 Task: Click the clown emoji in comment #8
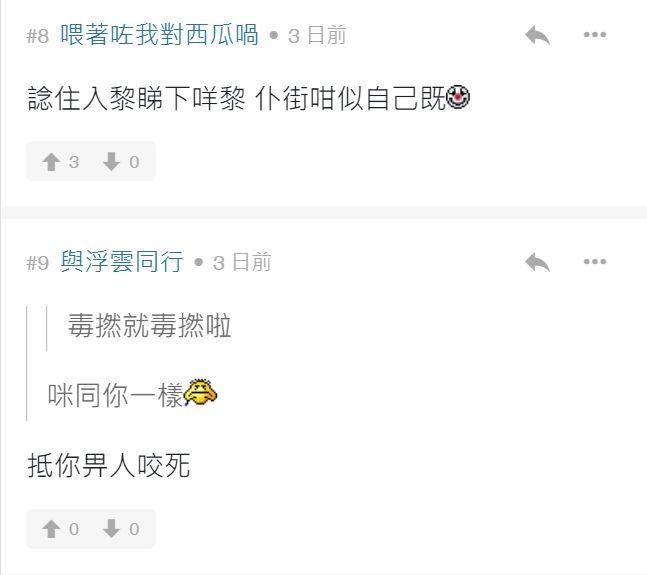coord(458,99)
